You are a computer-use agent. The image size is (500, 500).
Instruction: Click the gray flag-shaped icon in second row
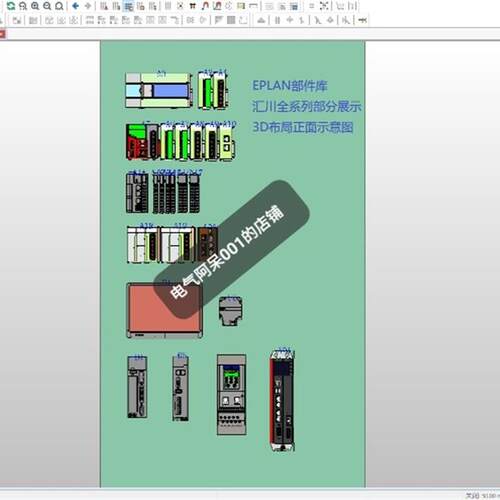coord(218,20)
